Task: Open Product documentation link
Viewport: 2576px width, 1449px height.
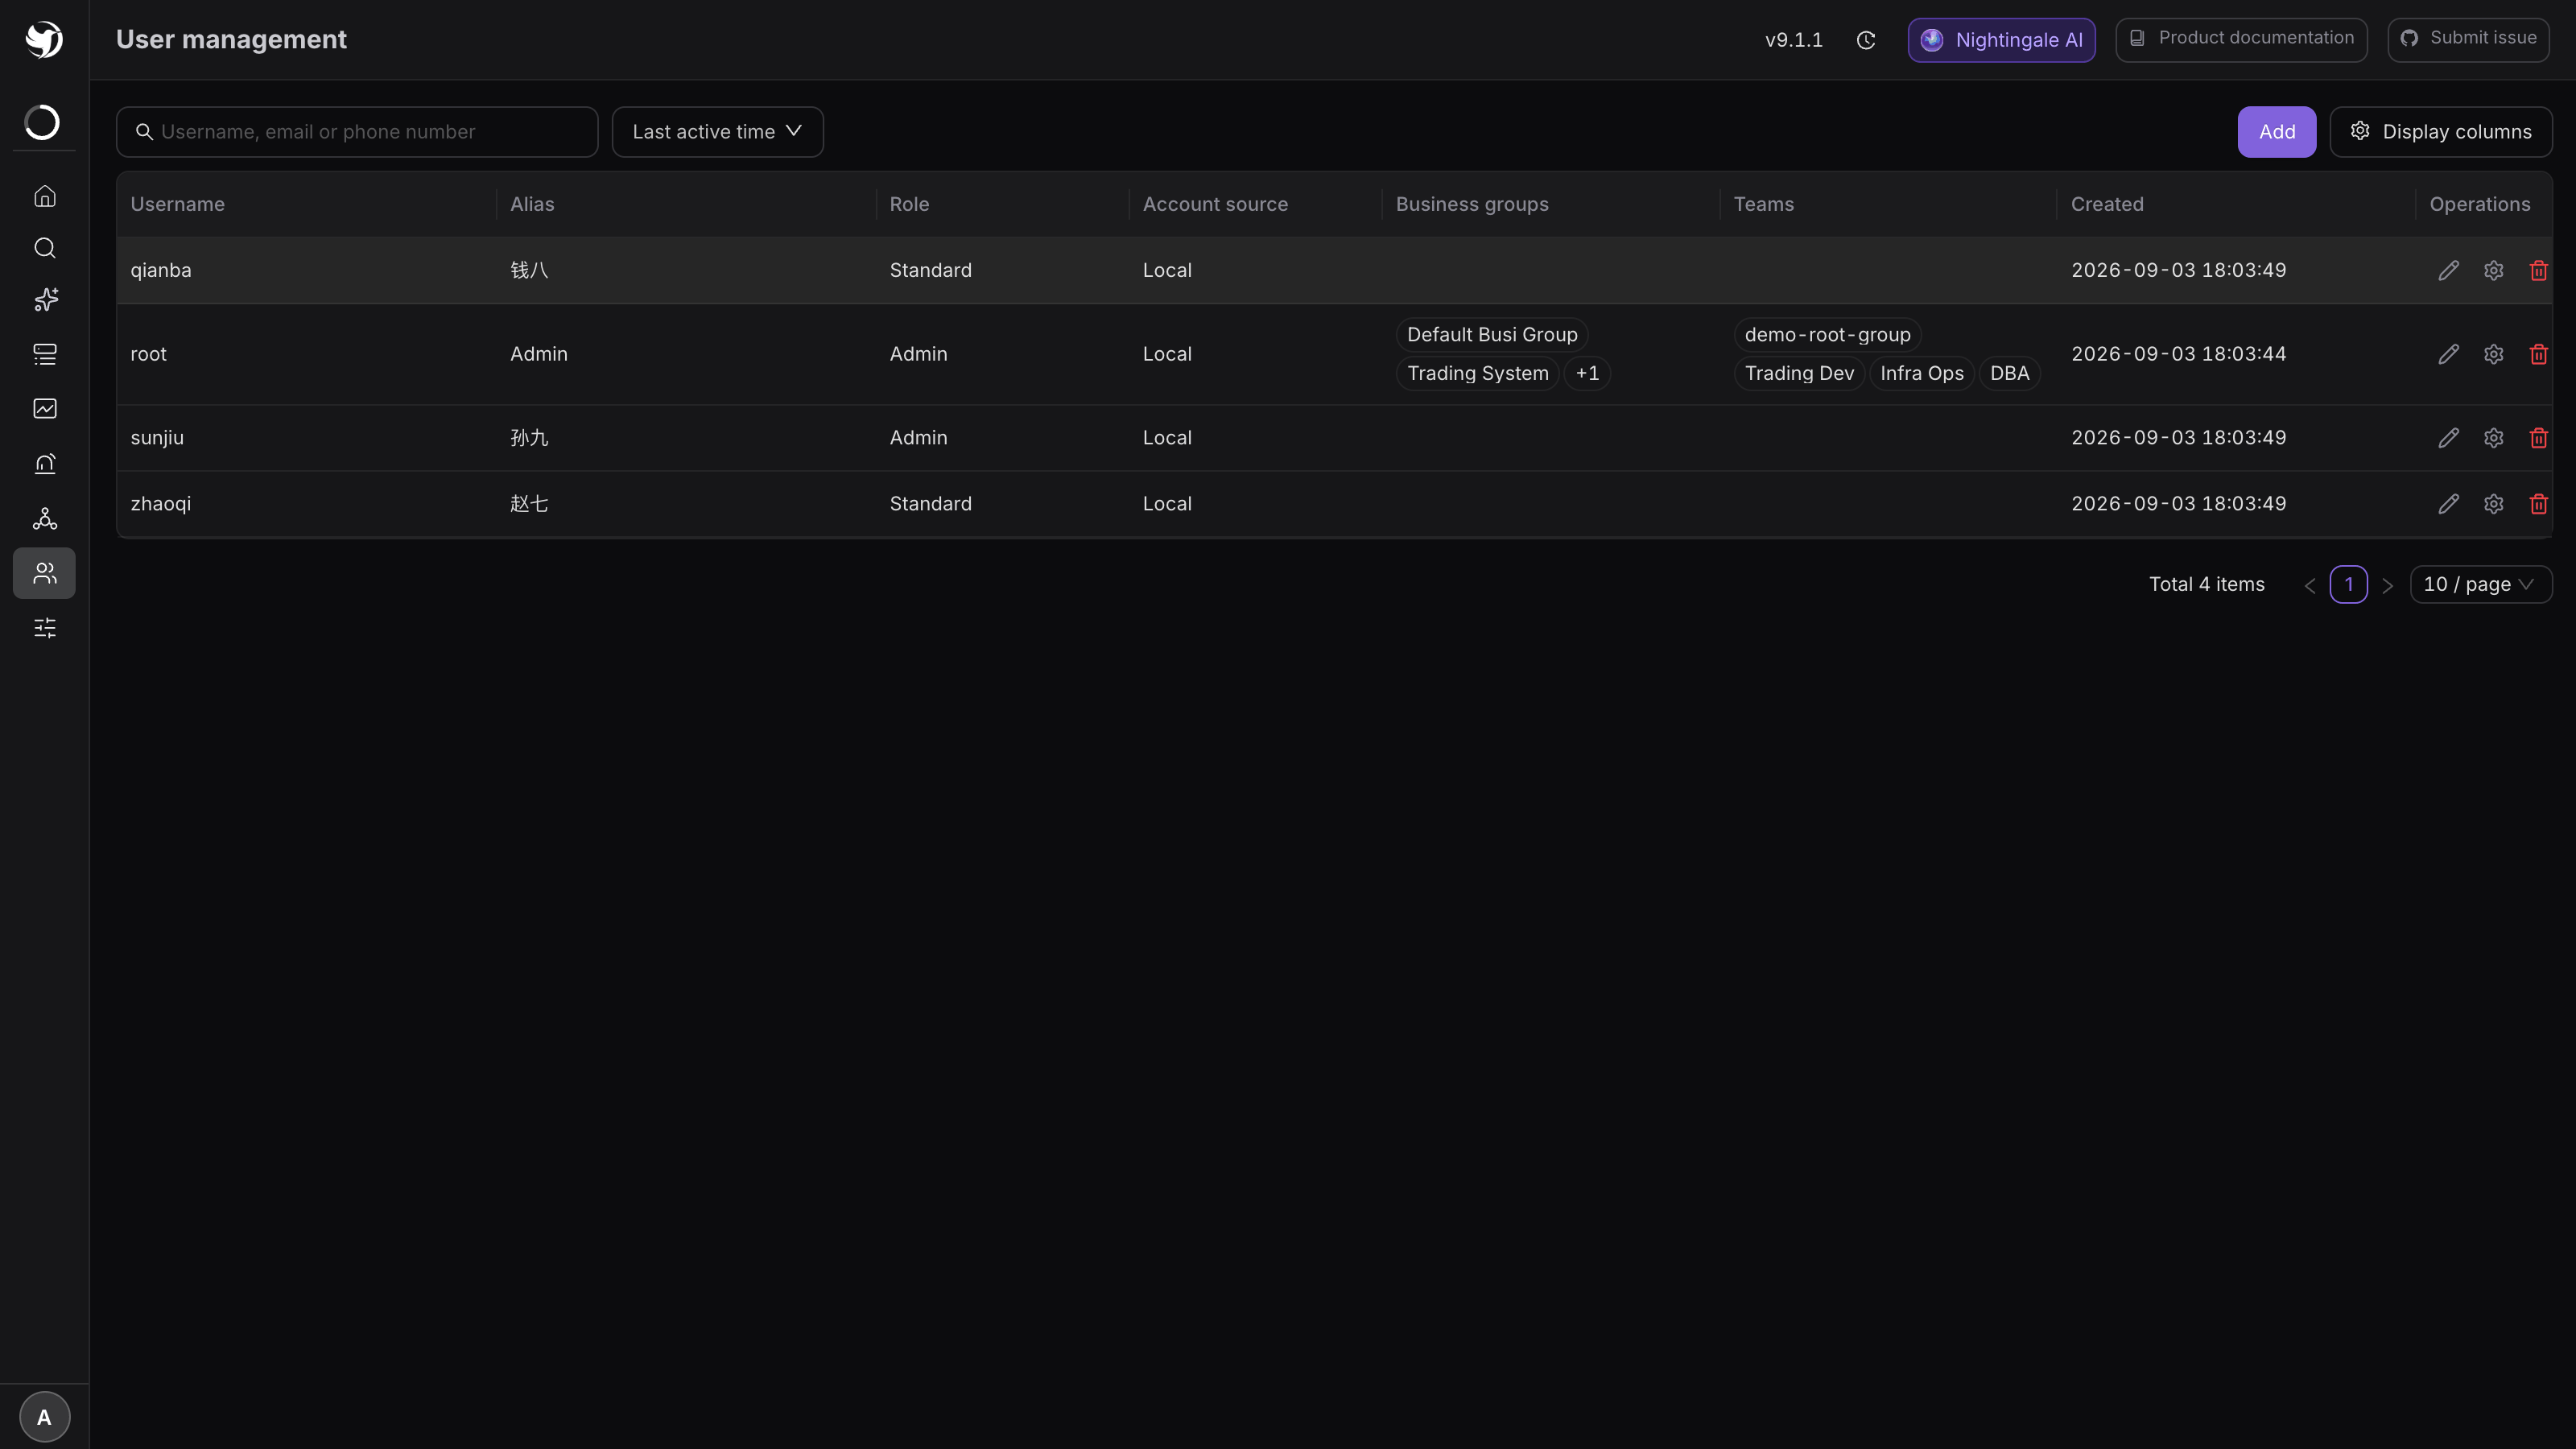Action: tap(2241, 39)
